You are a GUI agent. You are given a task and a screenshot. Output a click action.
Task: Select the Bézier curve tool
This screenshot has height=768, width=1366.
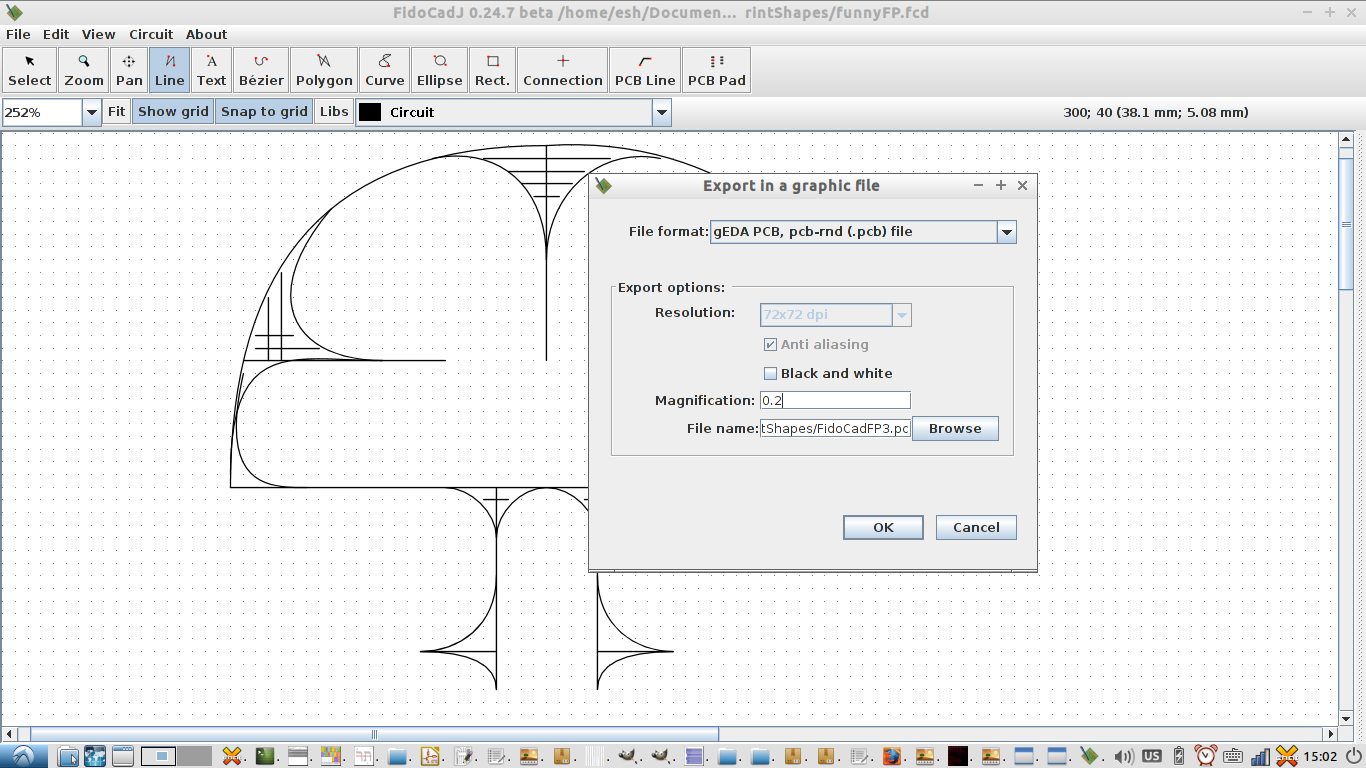point(261,69)
